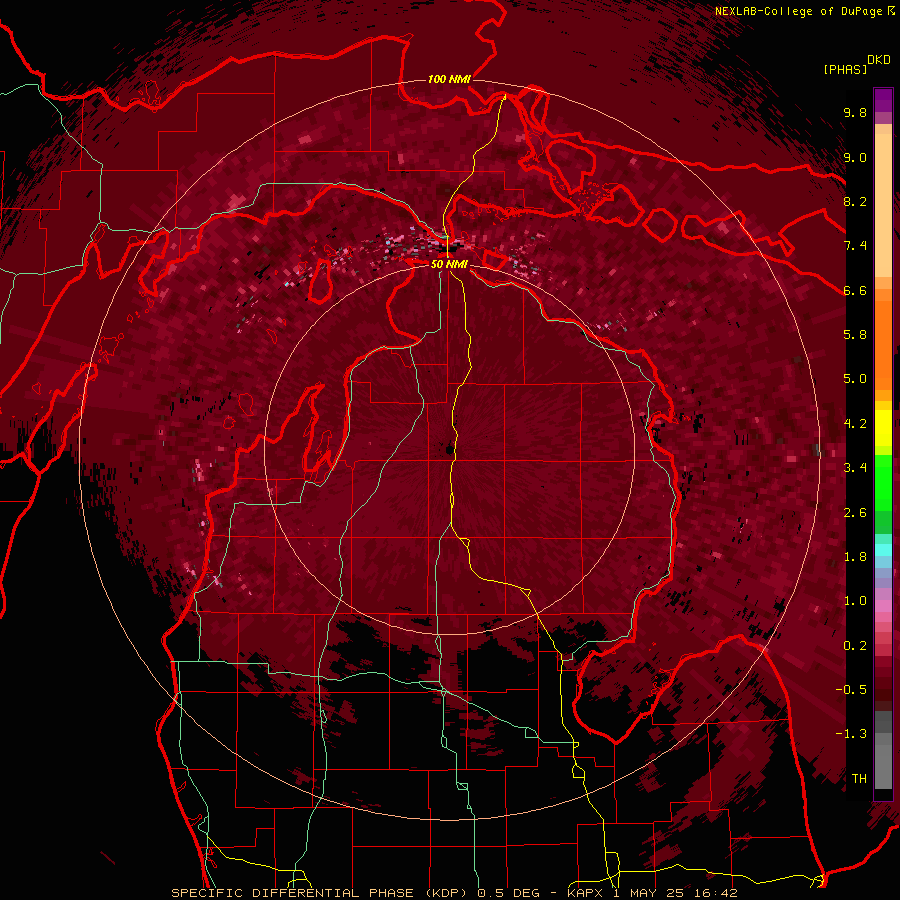The width and height of the screenshot is (900, 900).
Task: Click the 1.8 legend value
Action: [x=855, y=557]
